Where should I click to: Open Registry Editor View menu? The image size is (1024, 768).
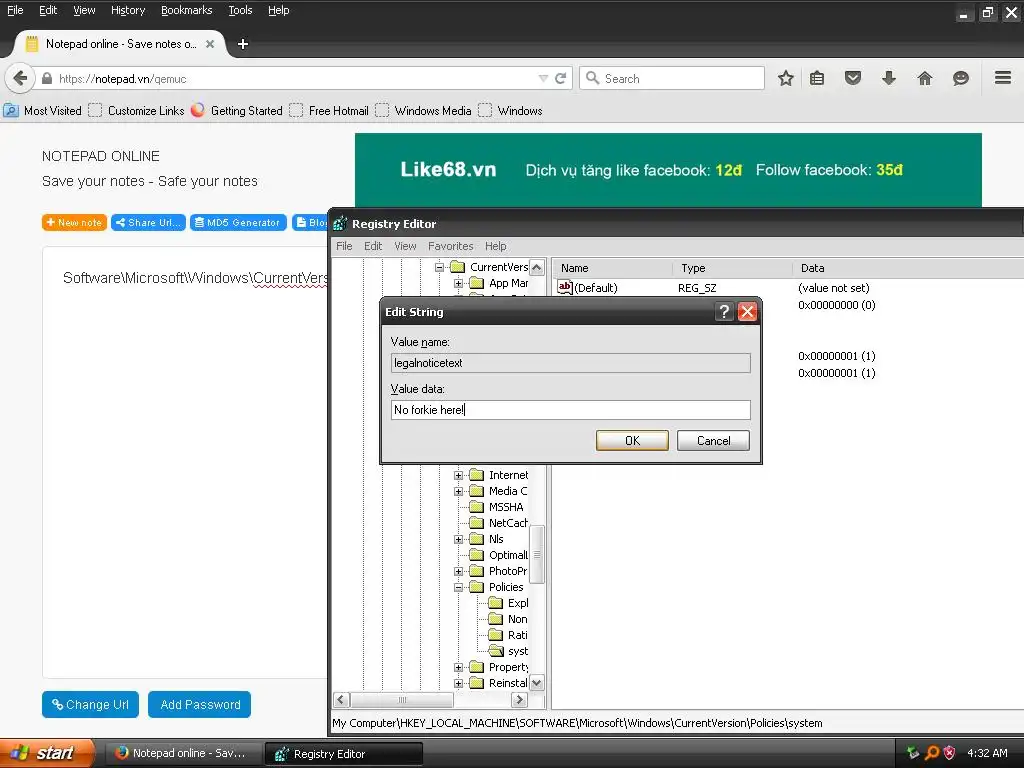(x=405, y=246)
